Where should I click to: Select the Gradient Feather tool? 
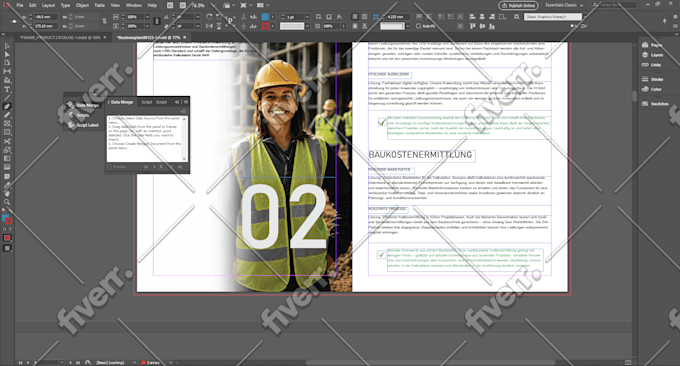pyautogui.click(x=7, y=167)
